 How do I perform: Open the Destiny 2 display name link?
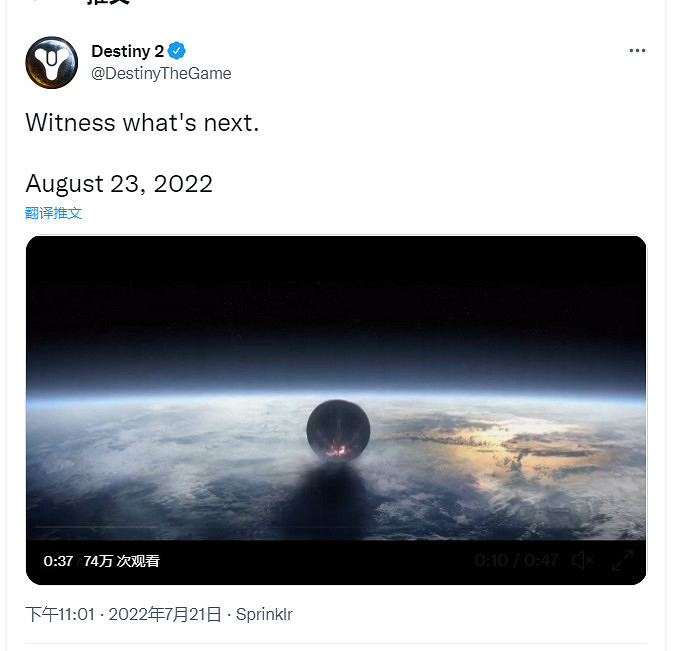pyautogui.click(x=127, y=51)
